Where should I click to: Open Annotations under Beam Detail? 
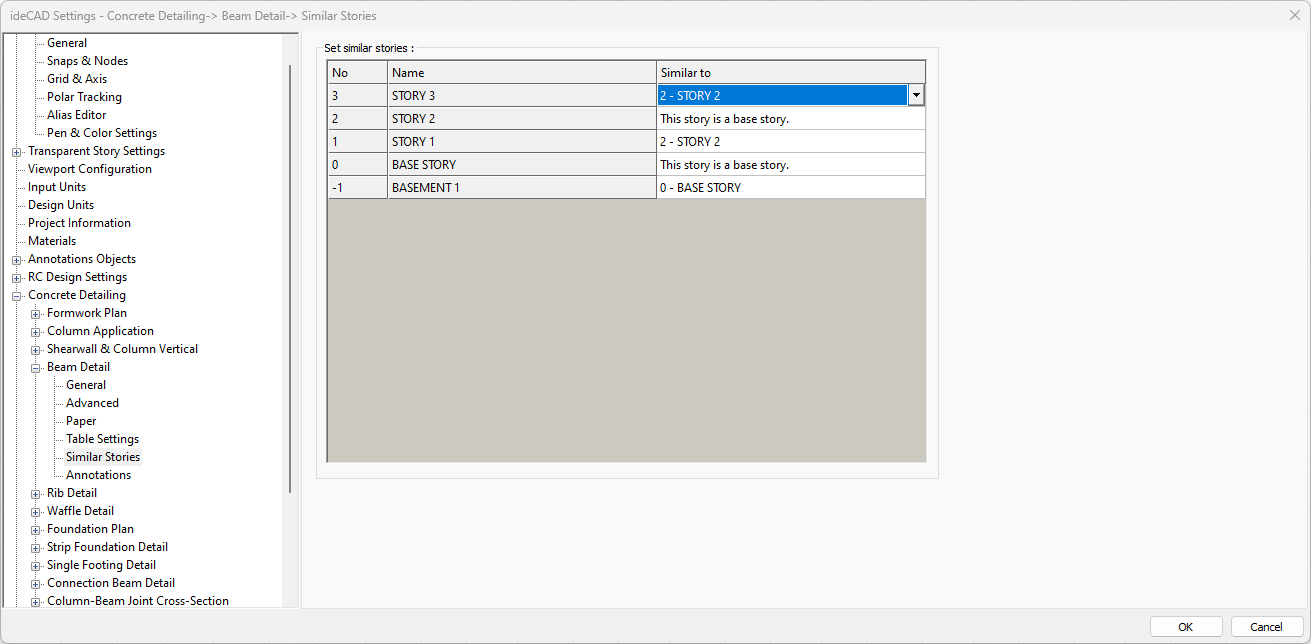[x=98, y=475]
